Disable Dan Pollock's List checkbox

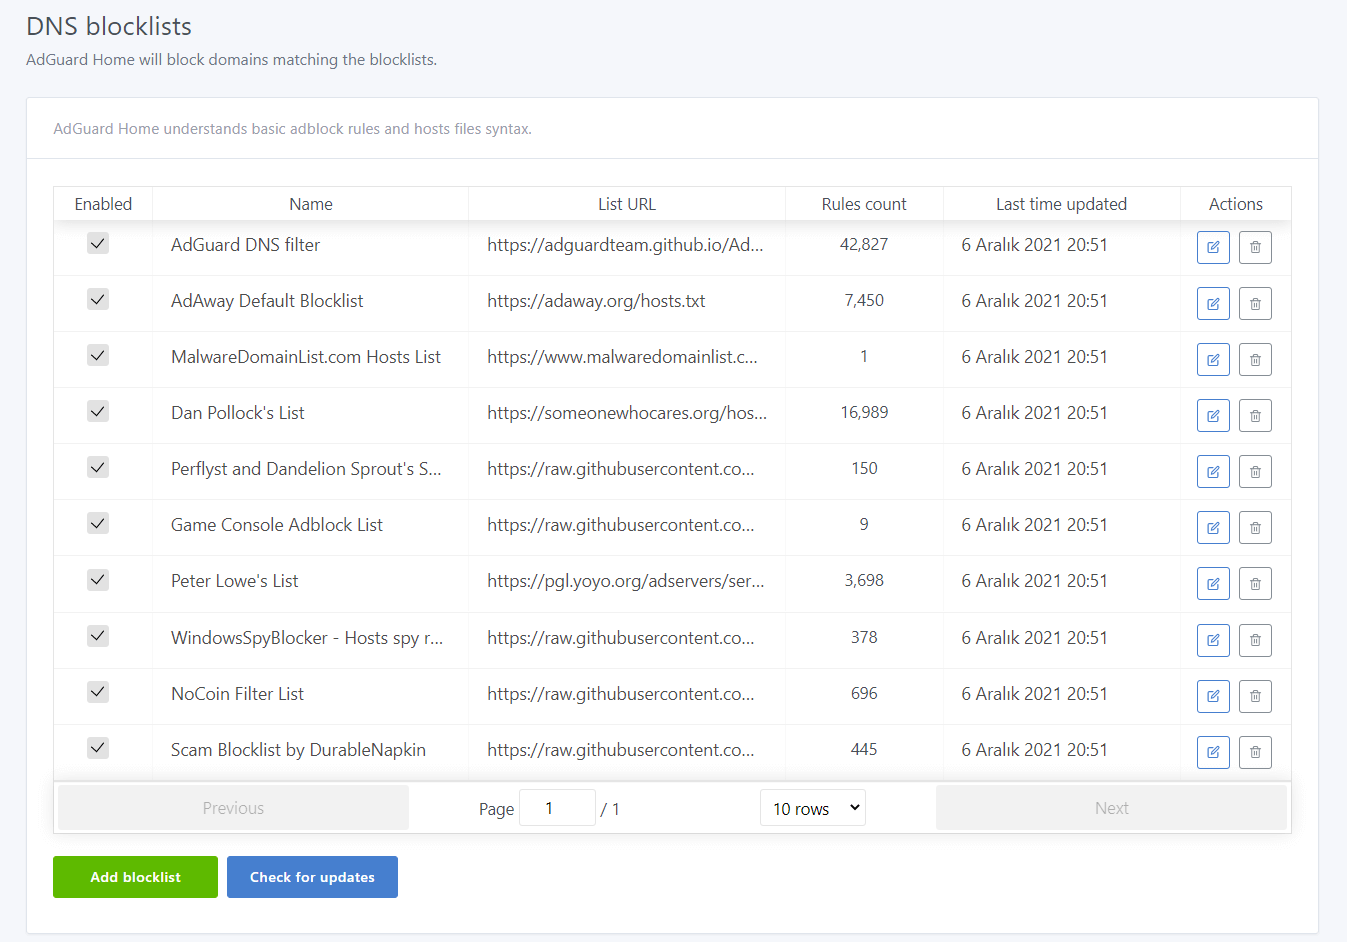[x=98, y=411]
